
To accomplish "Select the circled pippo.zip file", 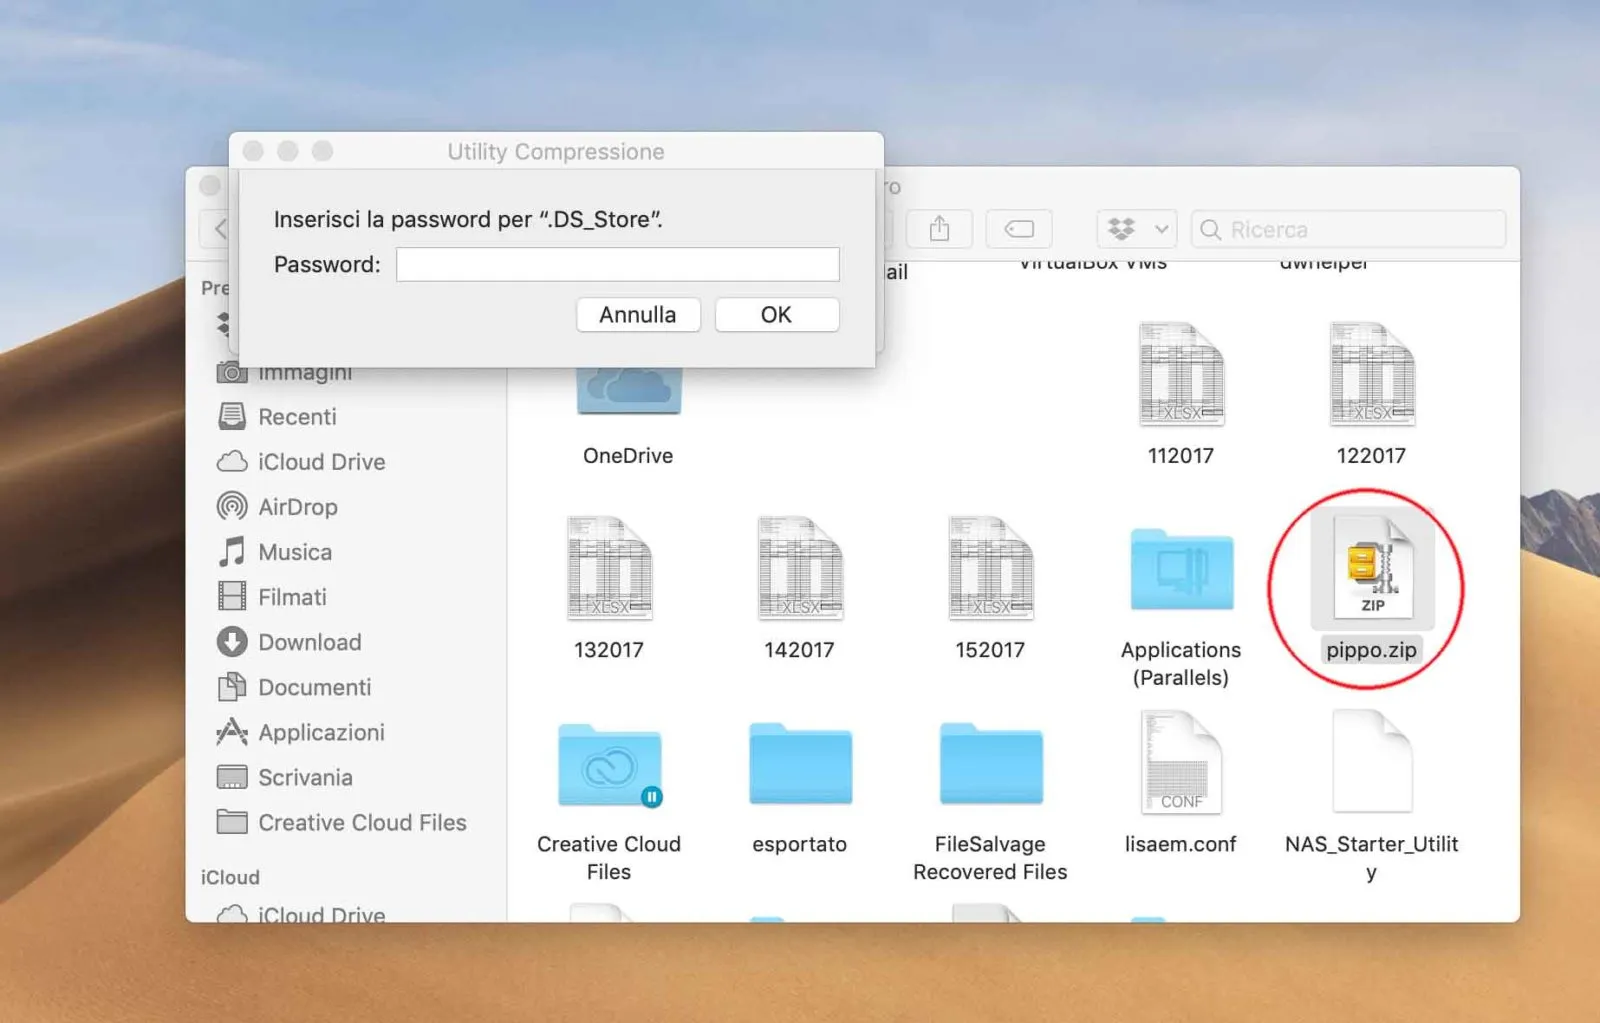I will pos(1371,570).
